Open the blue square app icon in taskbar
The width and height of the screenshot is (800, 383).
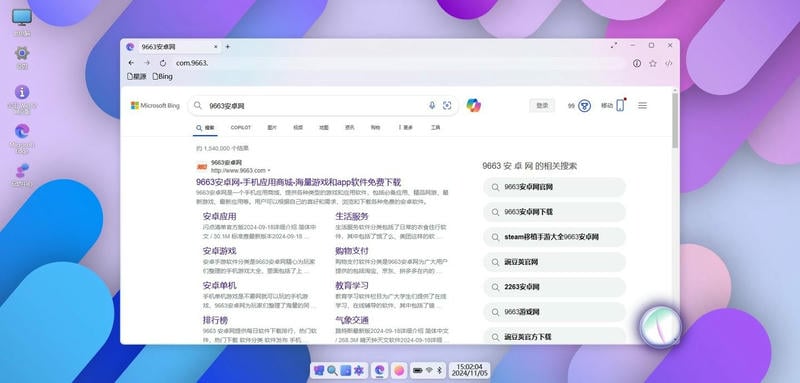click(345, 371)
